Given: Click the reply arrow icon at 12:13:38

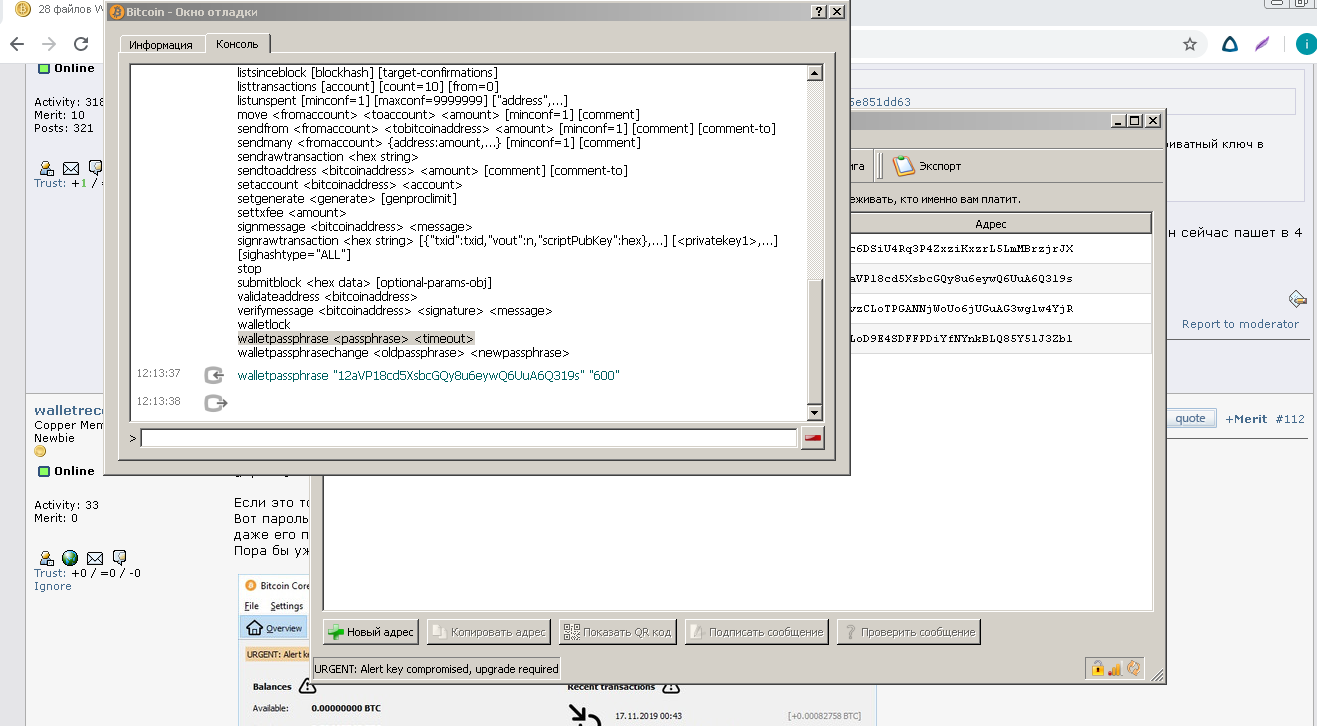Looking at the screenshot, I should point(215,403).
